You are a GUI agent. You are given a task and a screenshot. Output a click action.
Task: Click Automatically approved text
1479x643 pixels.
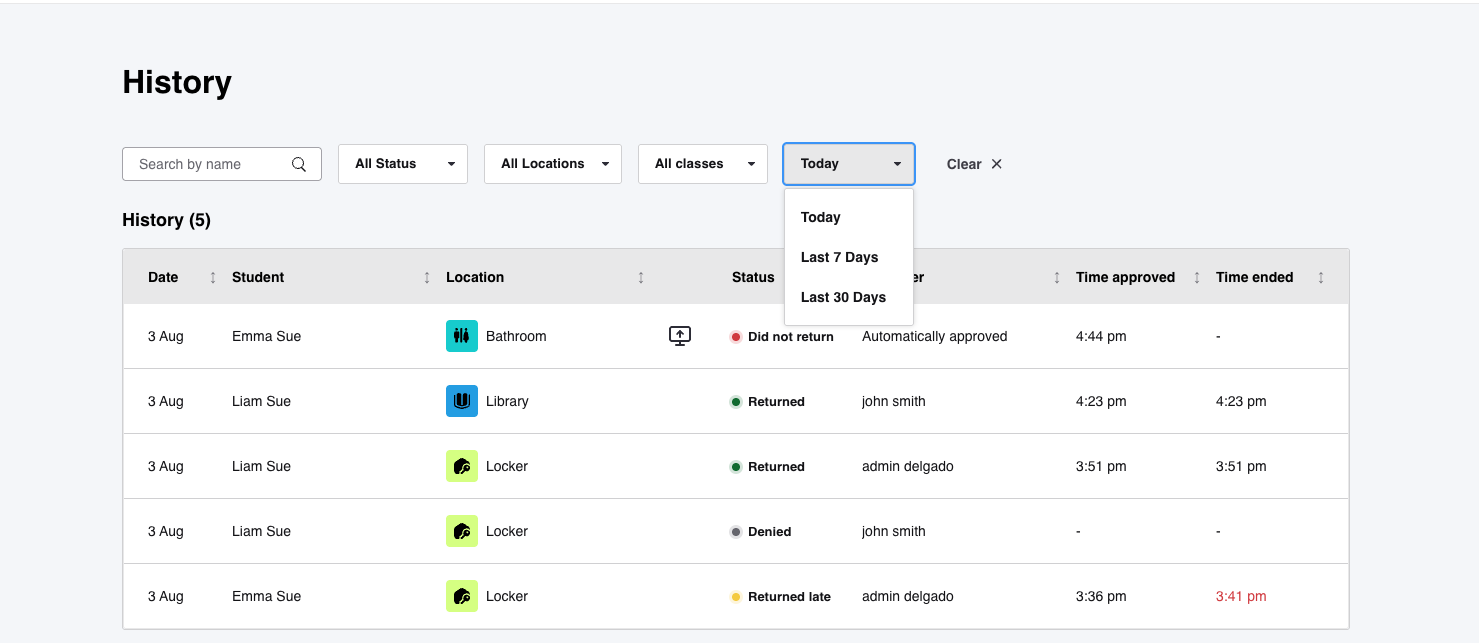coord(934,336)
